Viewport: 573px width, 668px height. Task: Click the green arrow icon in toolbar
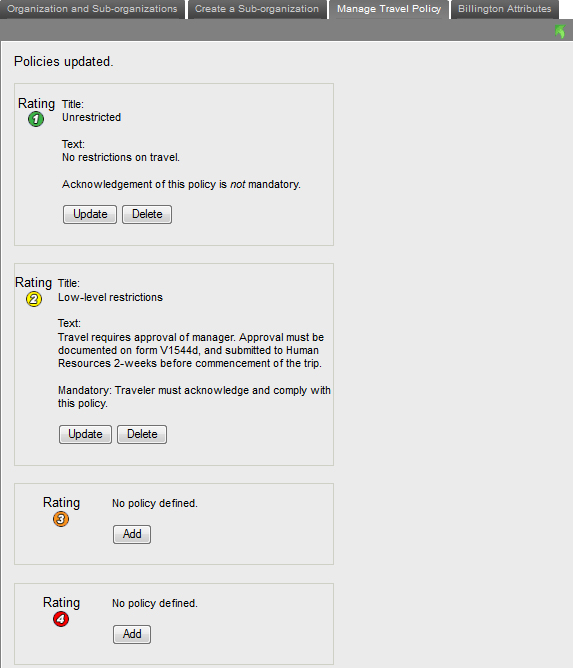coord(560,32)
